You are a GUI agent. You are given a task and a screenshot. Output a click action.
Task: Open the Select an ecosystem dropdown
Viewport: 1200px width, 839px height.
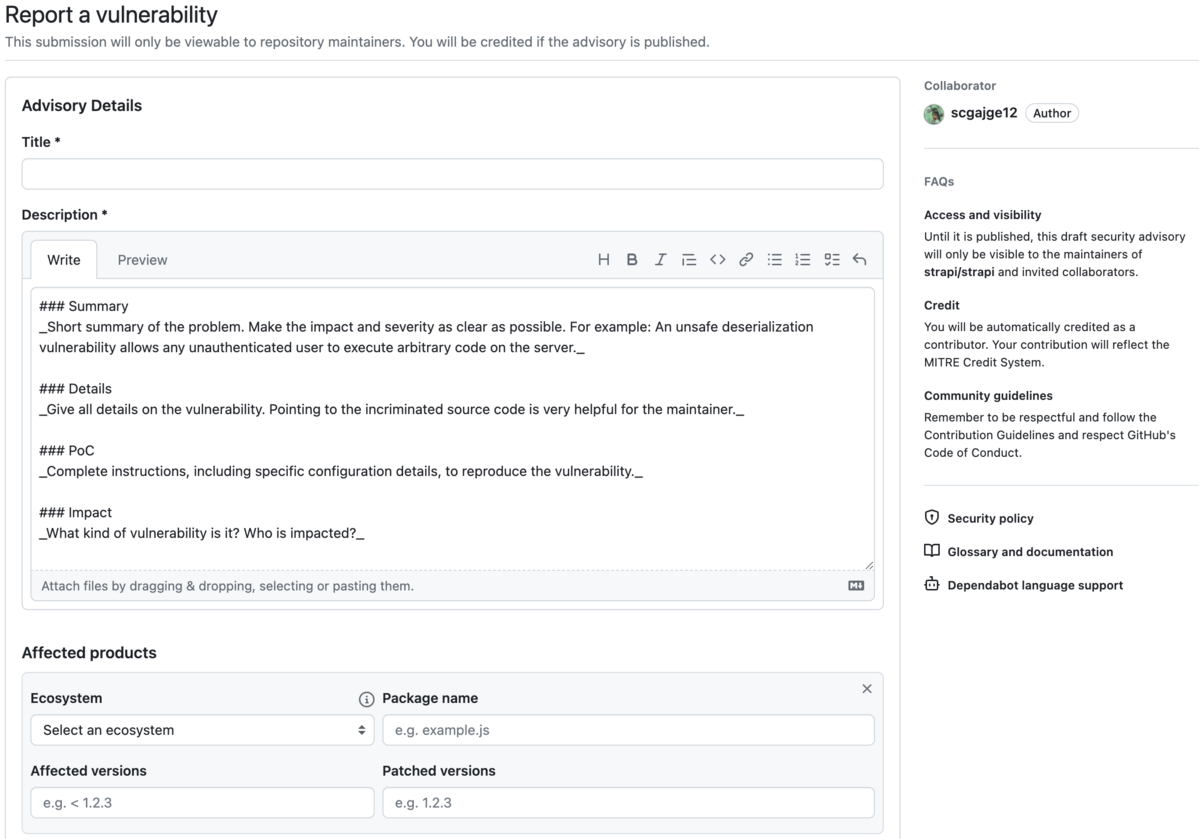point(202,730)
